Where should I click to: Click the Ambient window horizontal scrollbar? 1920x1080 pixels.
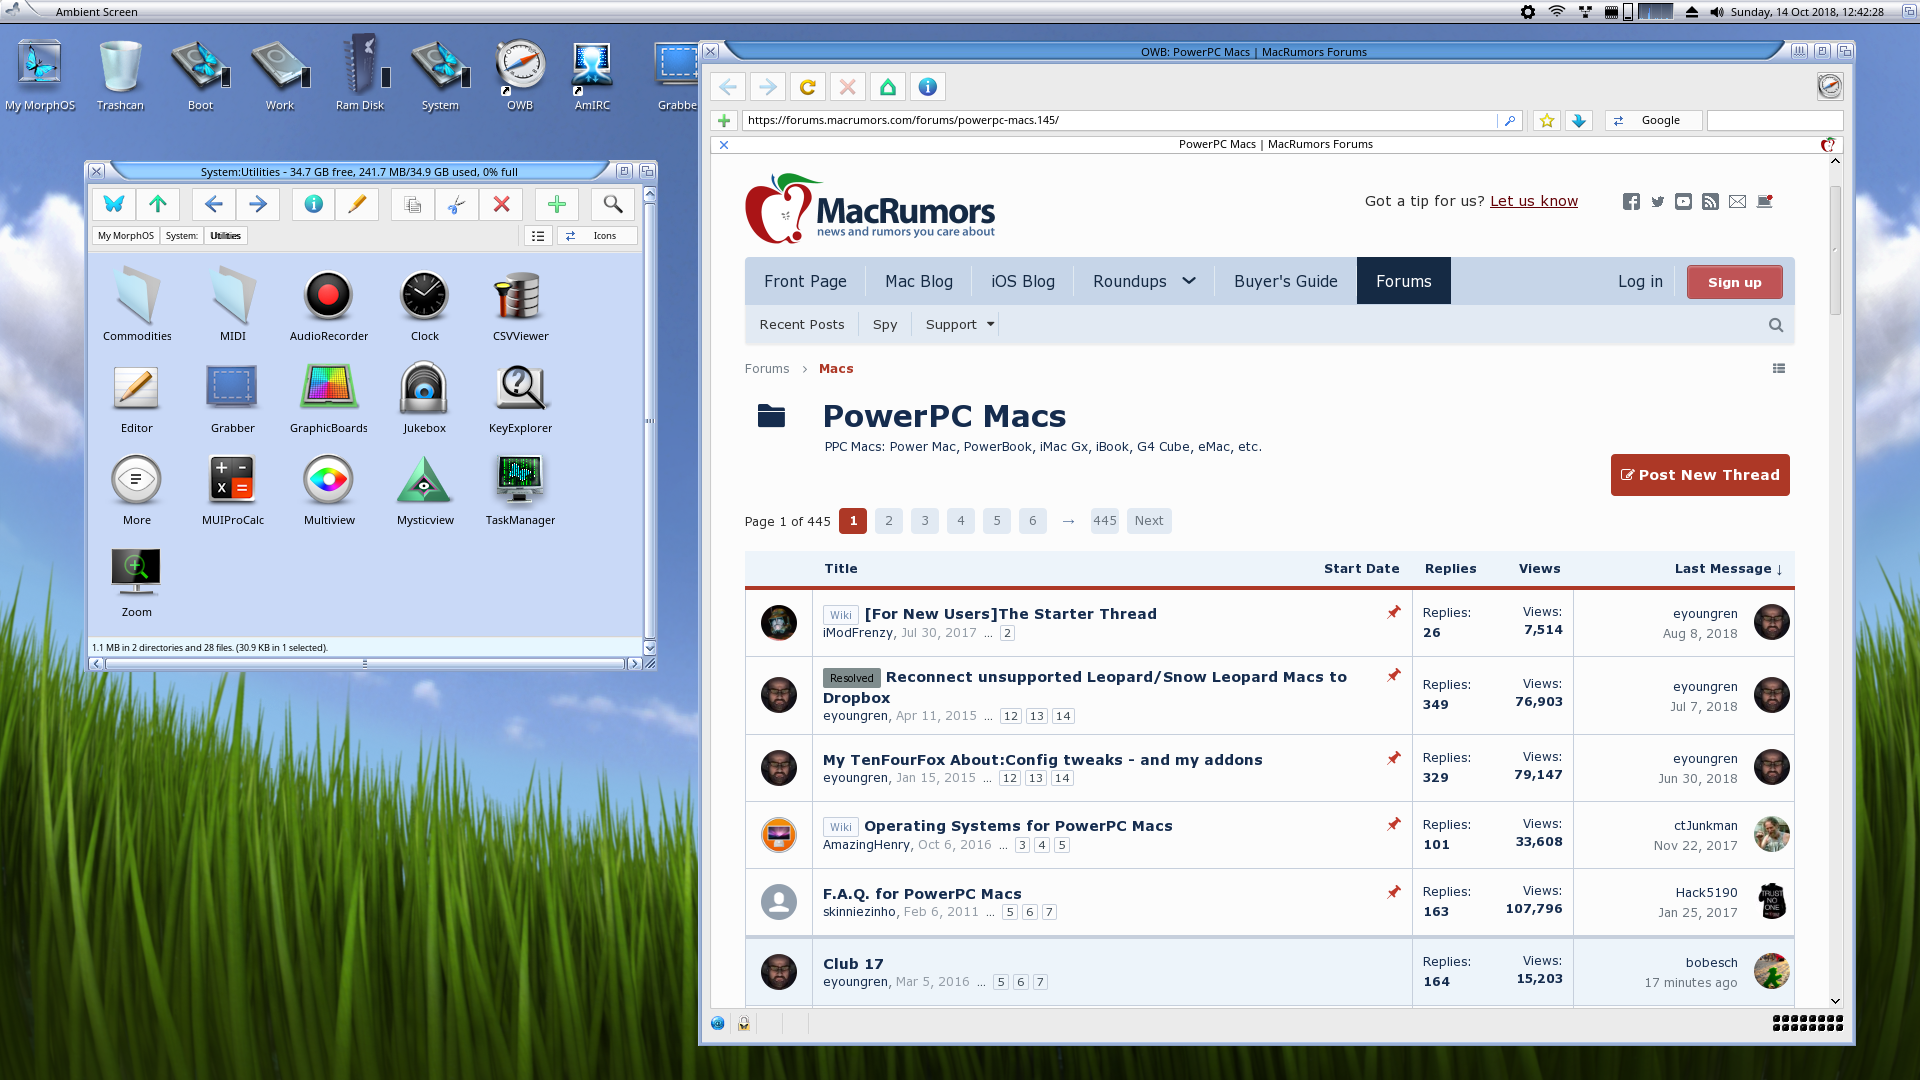point(365,664)
